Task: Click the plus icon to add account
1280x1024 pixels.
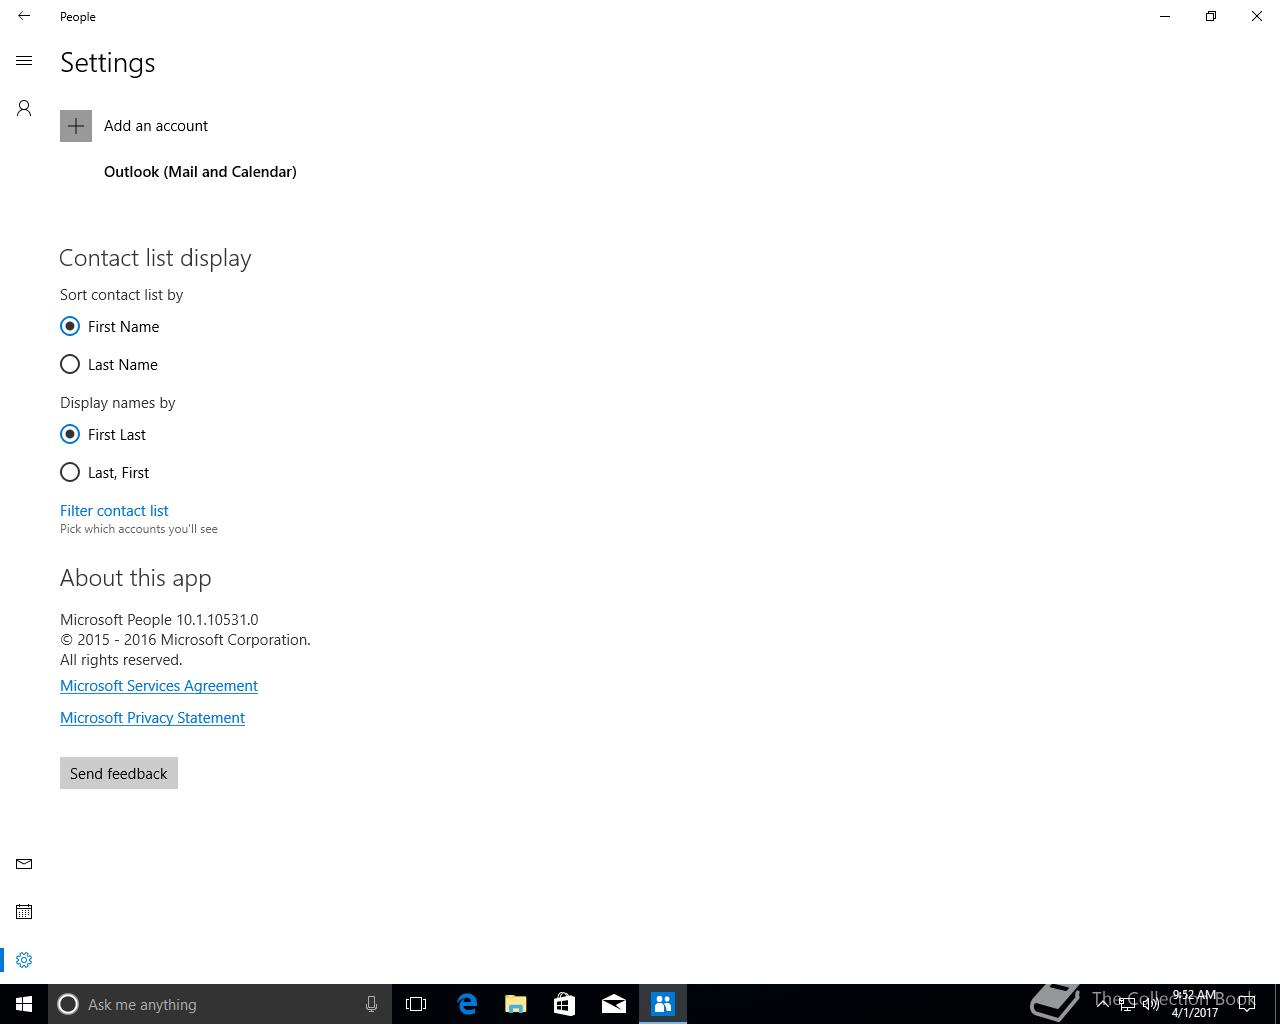Action: 76,126
